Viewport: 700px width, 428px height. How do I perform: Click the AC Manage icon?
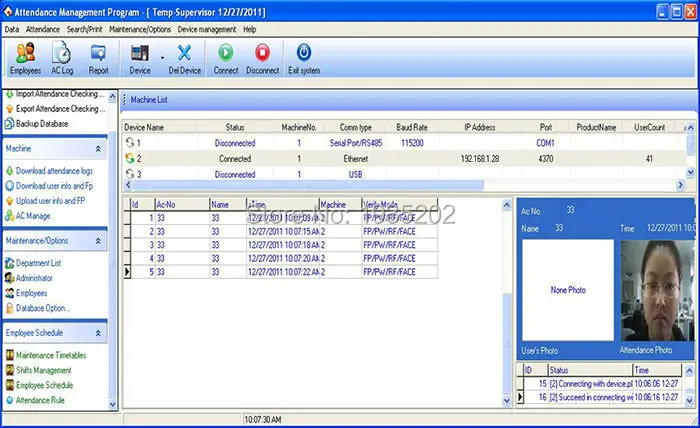(9, 216)
